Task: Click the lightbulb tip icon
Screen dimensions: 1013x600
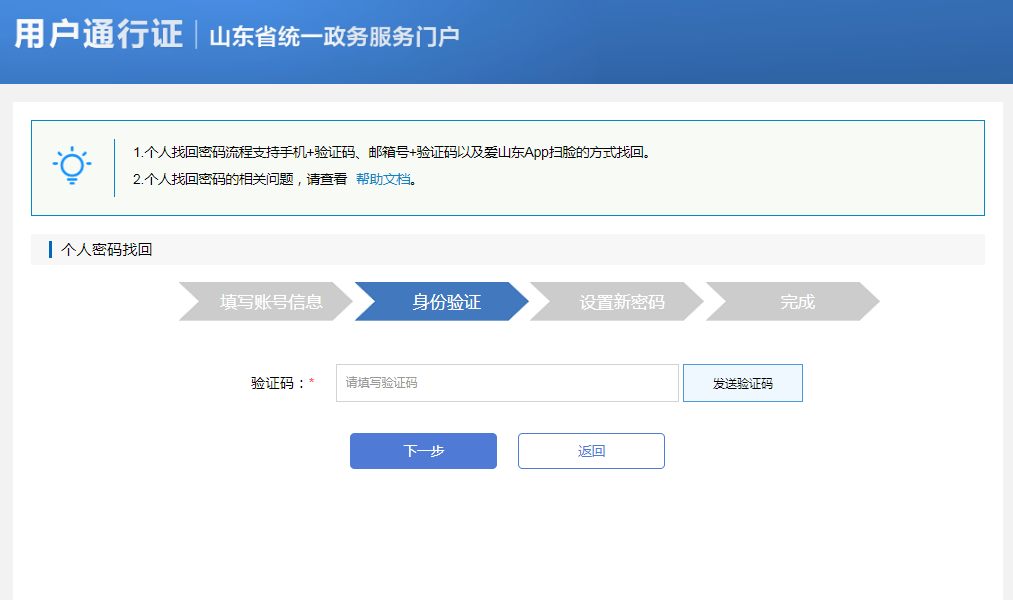Action: click(x=72, y=166)
